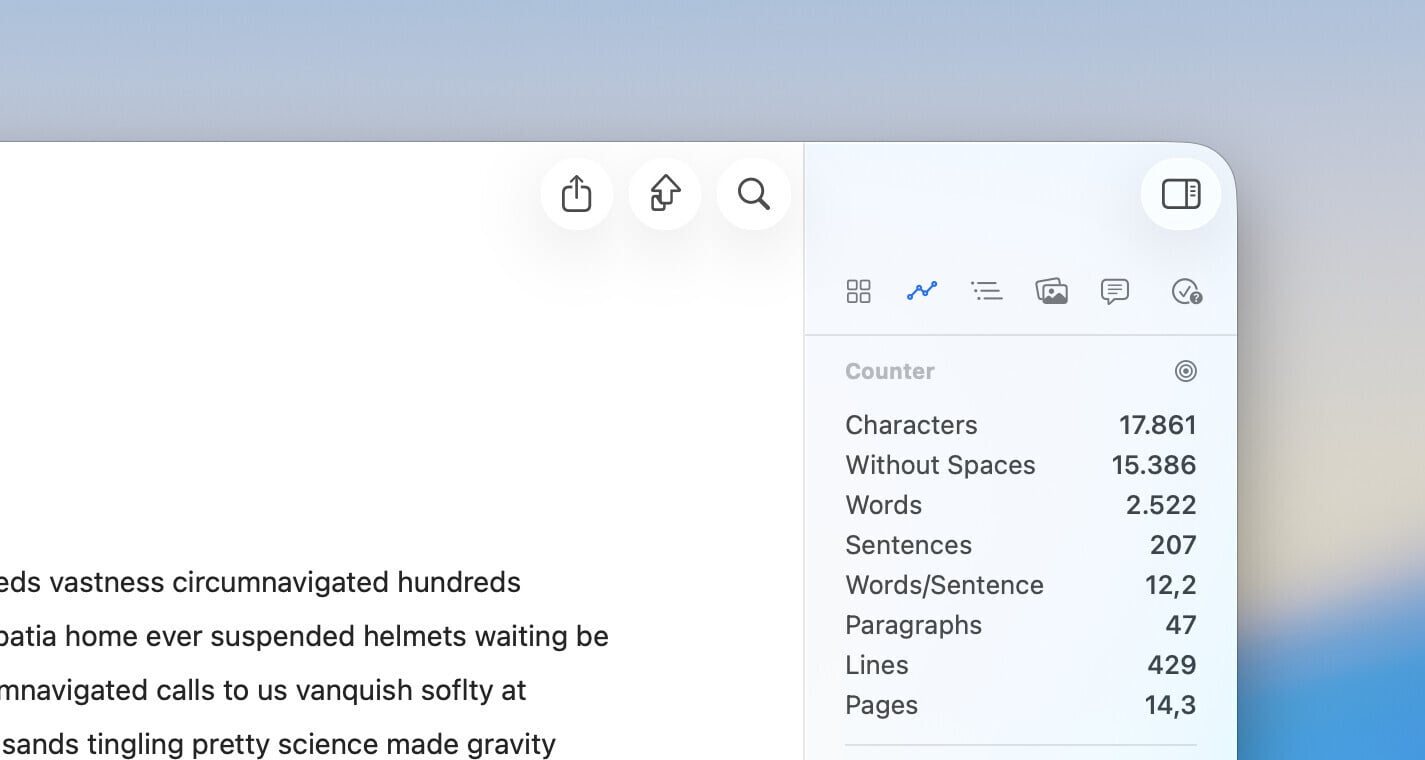Viewport: 1425px width, 760px height.
Task: Open the Overview grid view
Action: point(858,291)
